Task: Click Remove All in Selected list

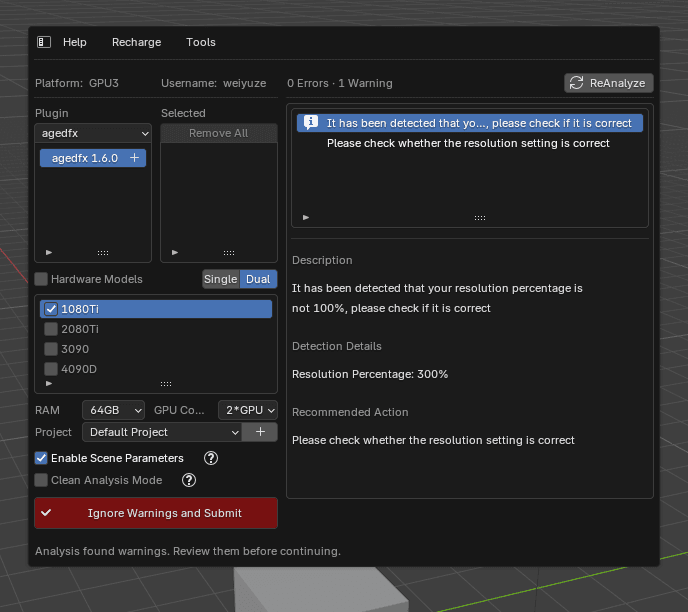Action: tap(219, 133)
